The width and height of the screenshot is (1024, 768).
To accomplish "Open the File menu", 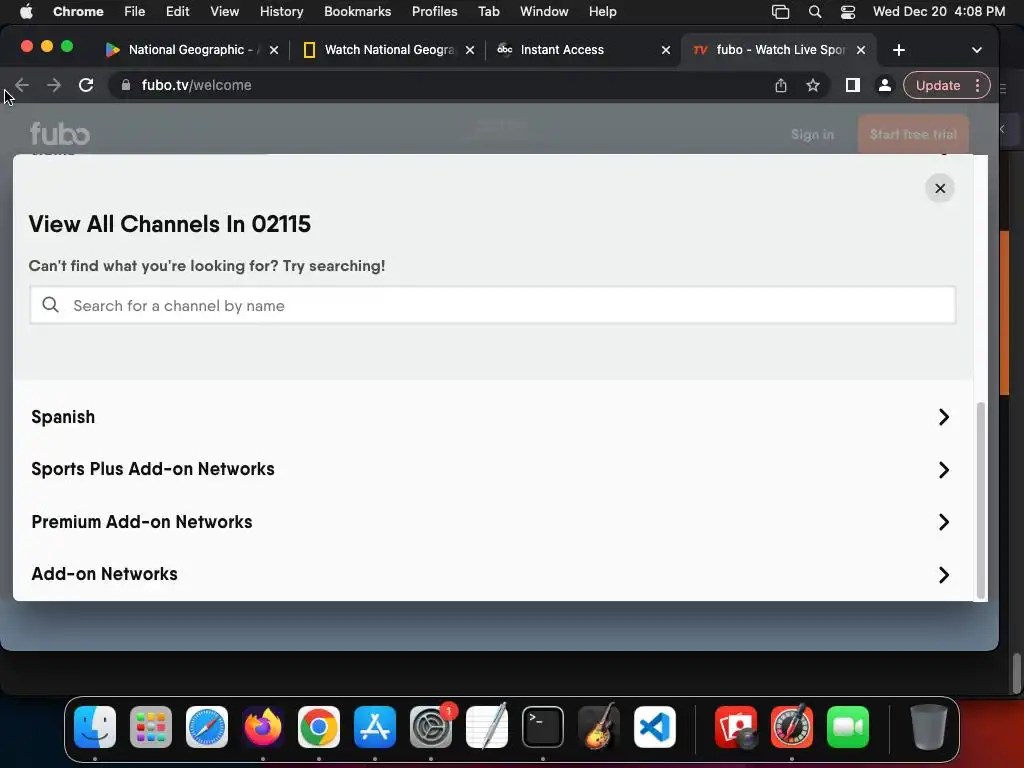I will tap(135, 11).
